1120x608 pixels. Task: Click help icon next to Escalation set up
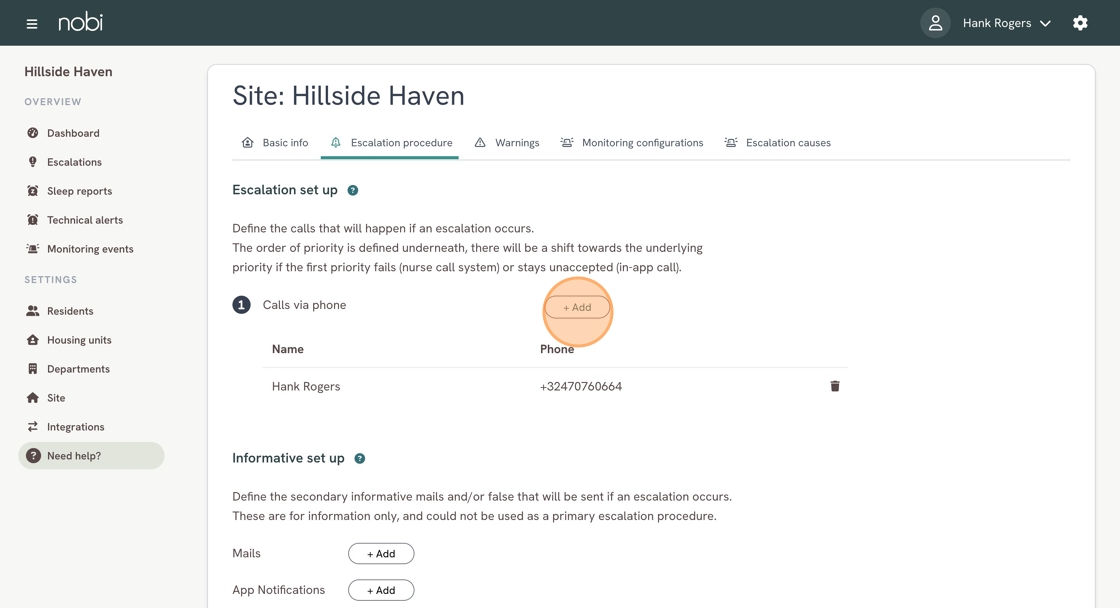(353, 190)
